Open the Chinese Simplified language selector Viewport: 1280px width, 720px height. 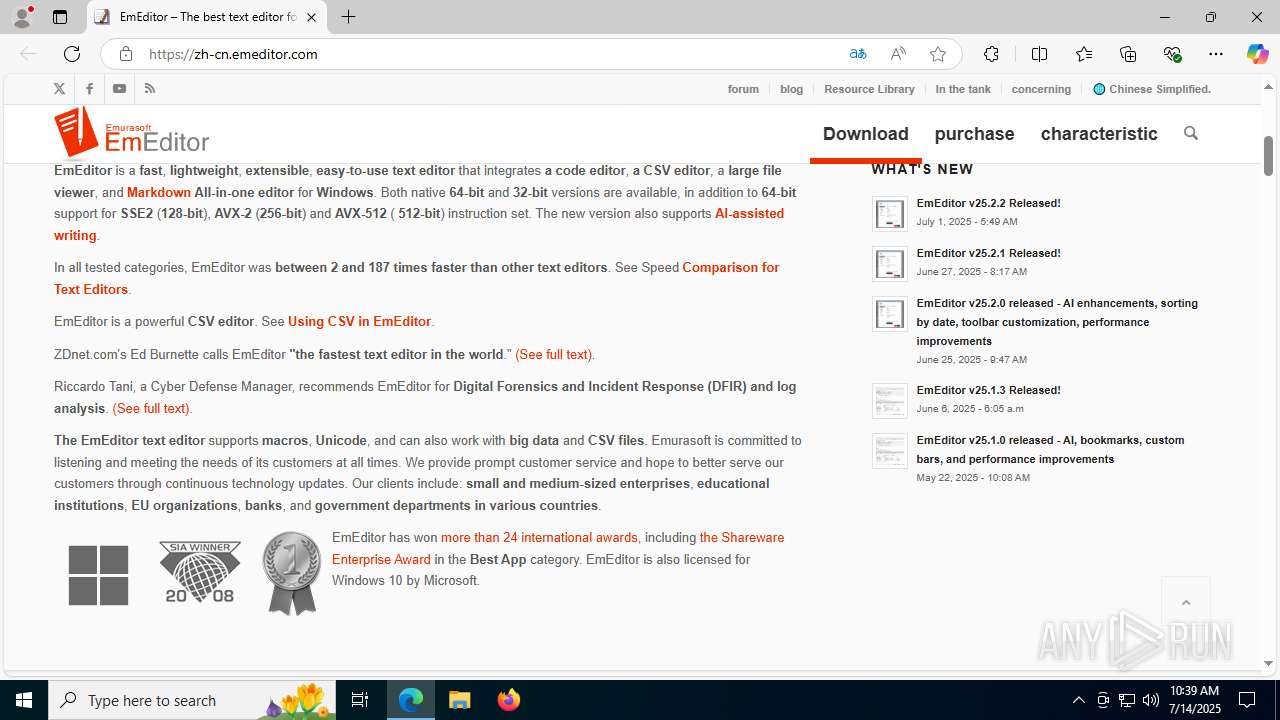(1152, 89)
